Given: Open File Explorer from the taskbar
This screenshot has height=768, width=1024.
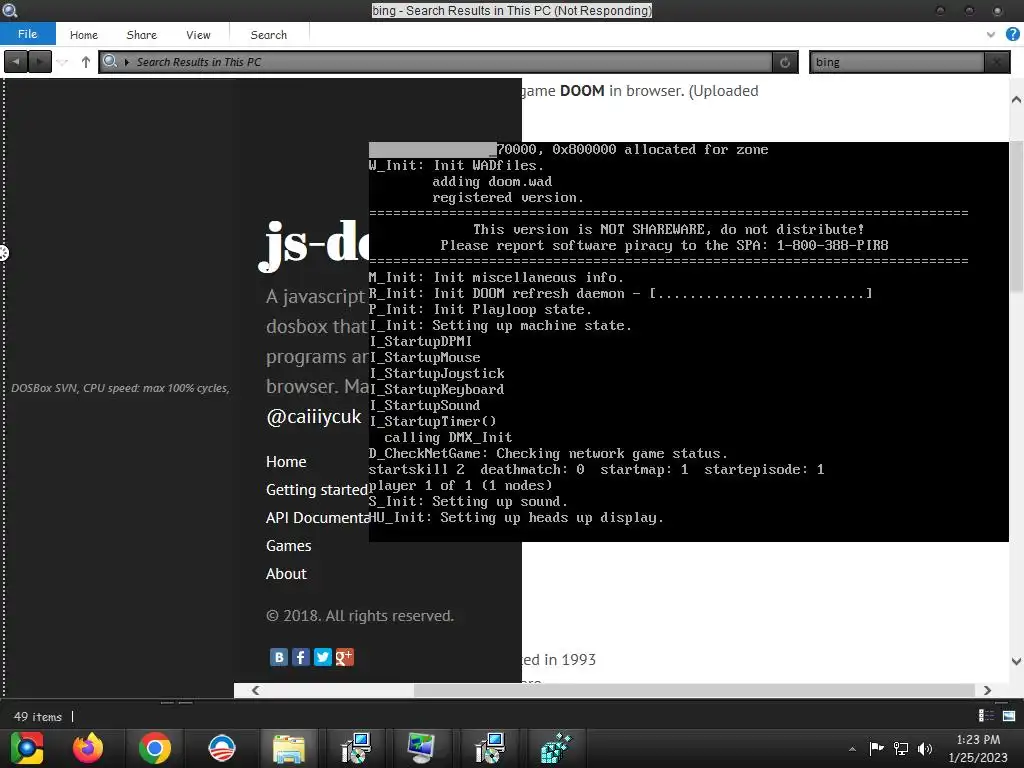Looking at the screenshot, I should (x=289, y=748).
